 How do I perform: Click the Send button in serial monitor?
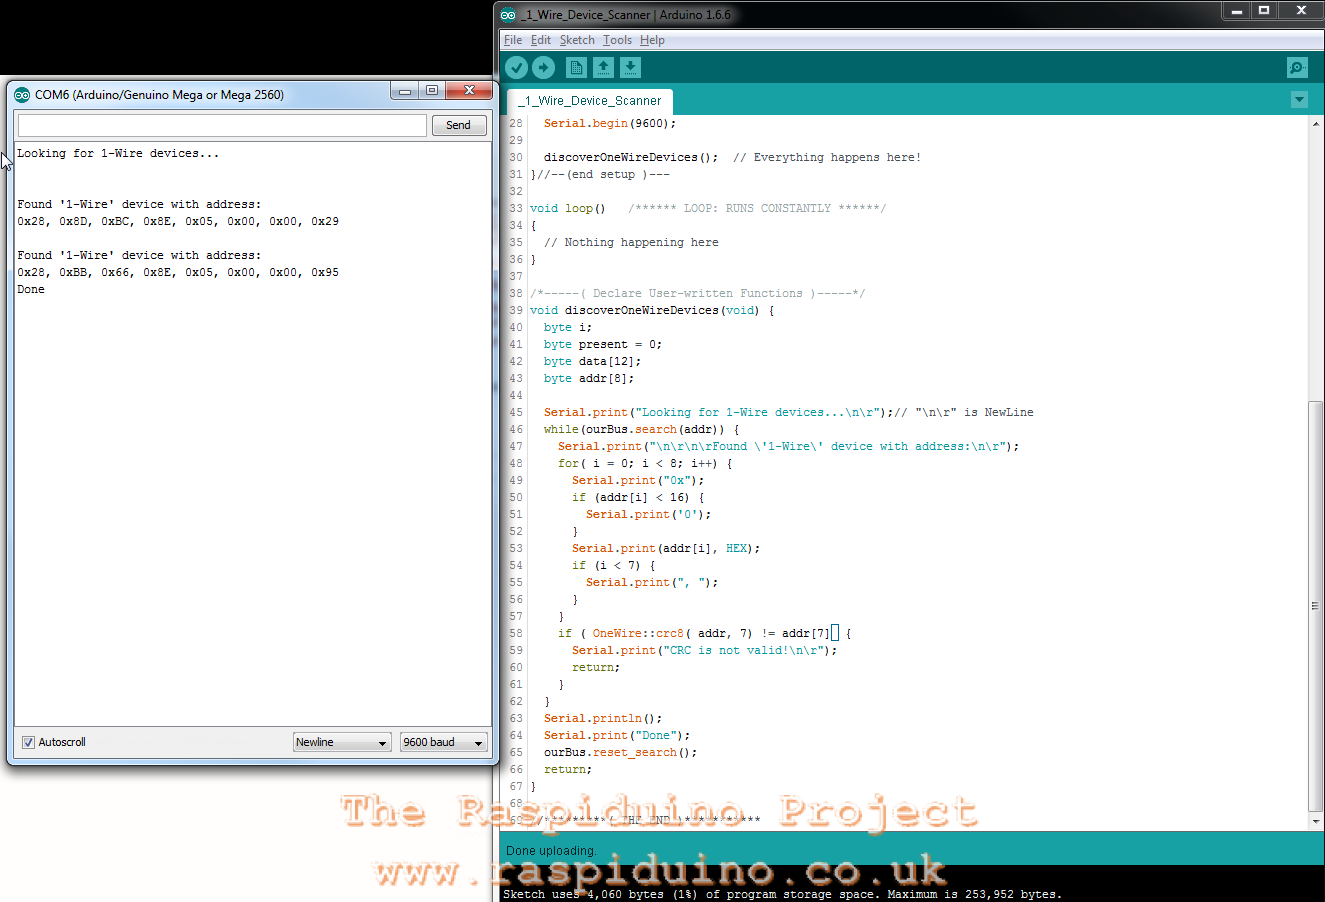[x=459, y=125]
